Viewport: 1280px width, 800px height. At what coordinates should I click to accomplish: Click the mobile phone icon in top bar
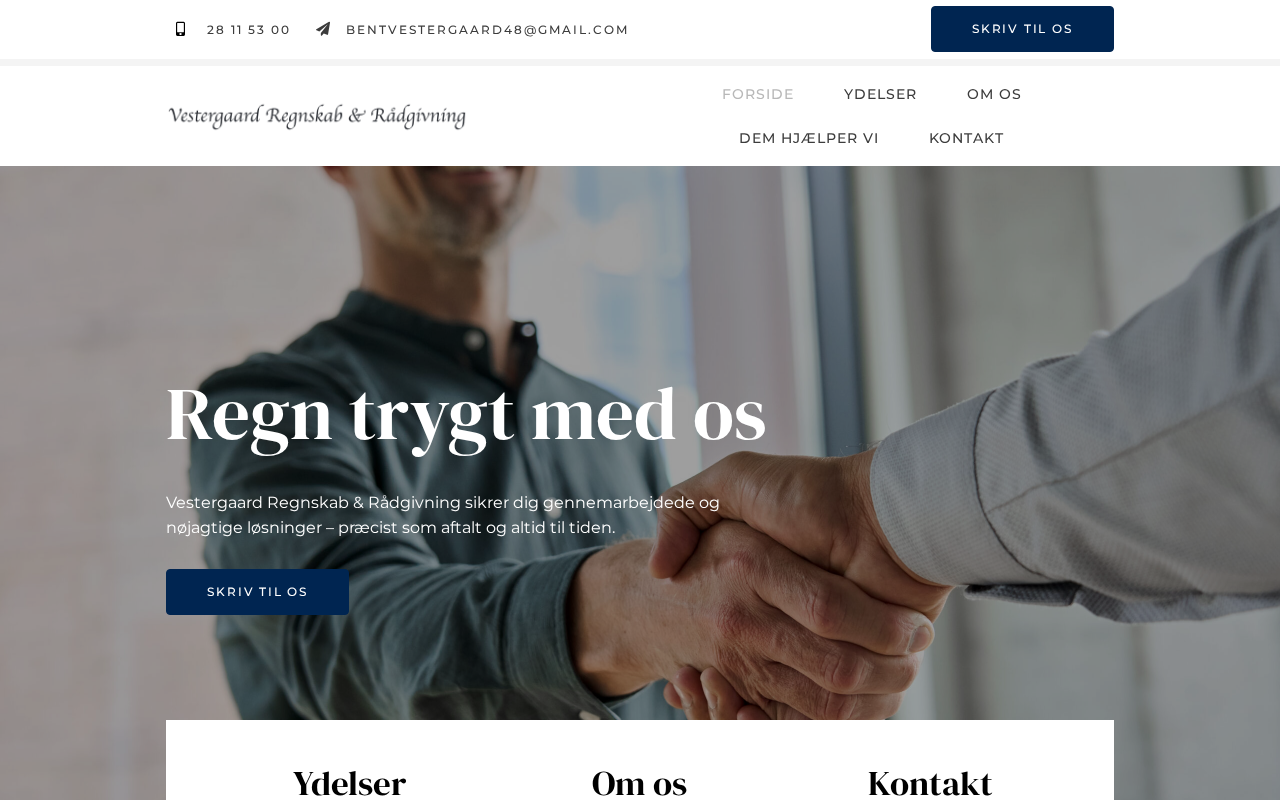[180, 29]
